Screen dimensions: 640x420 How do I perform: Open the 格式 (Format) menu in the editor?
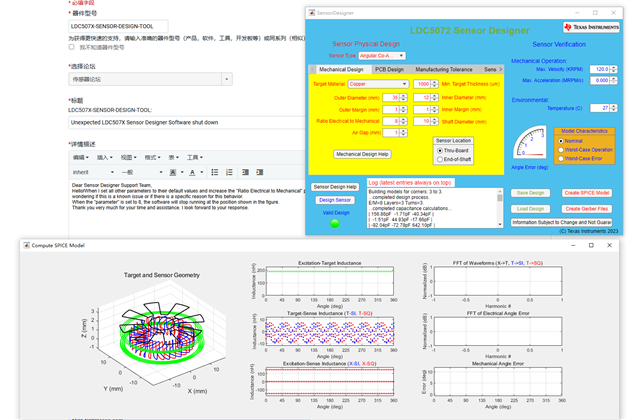(152, 157)
